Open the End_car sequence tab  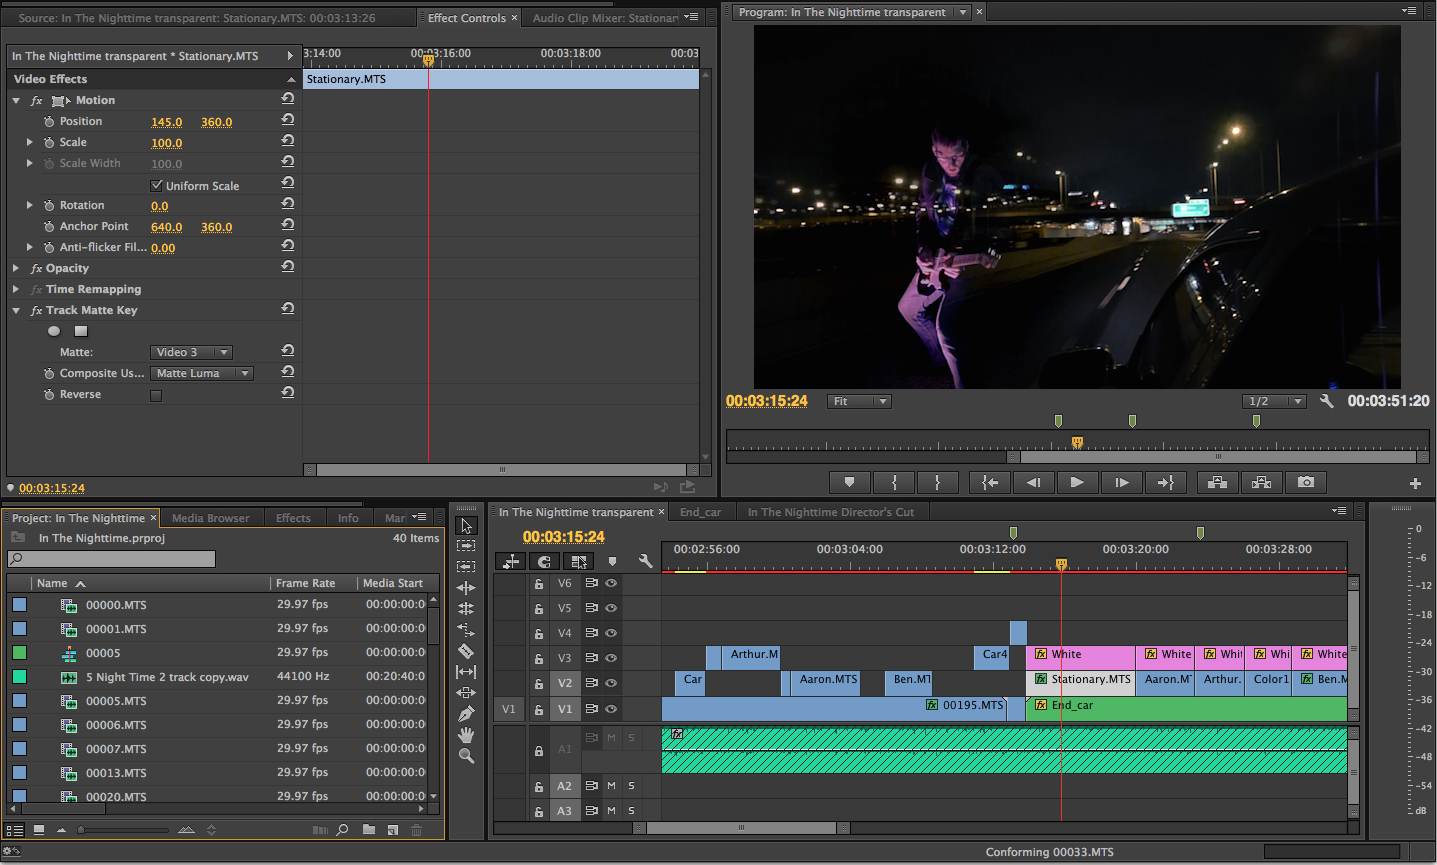pyautogui.click(x=700, y=512)
